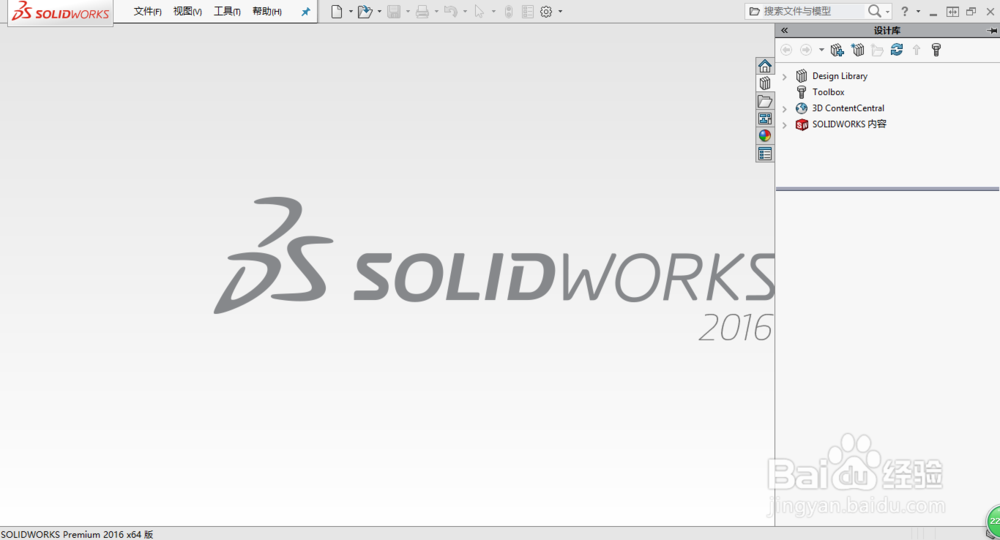
Task: Open SOLIDWORKS Resources home tab
Action: (765, 66)
